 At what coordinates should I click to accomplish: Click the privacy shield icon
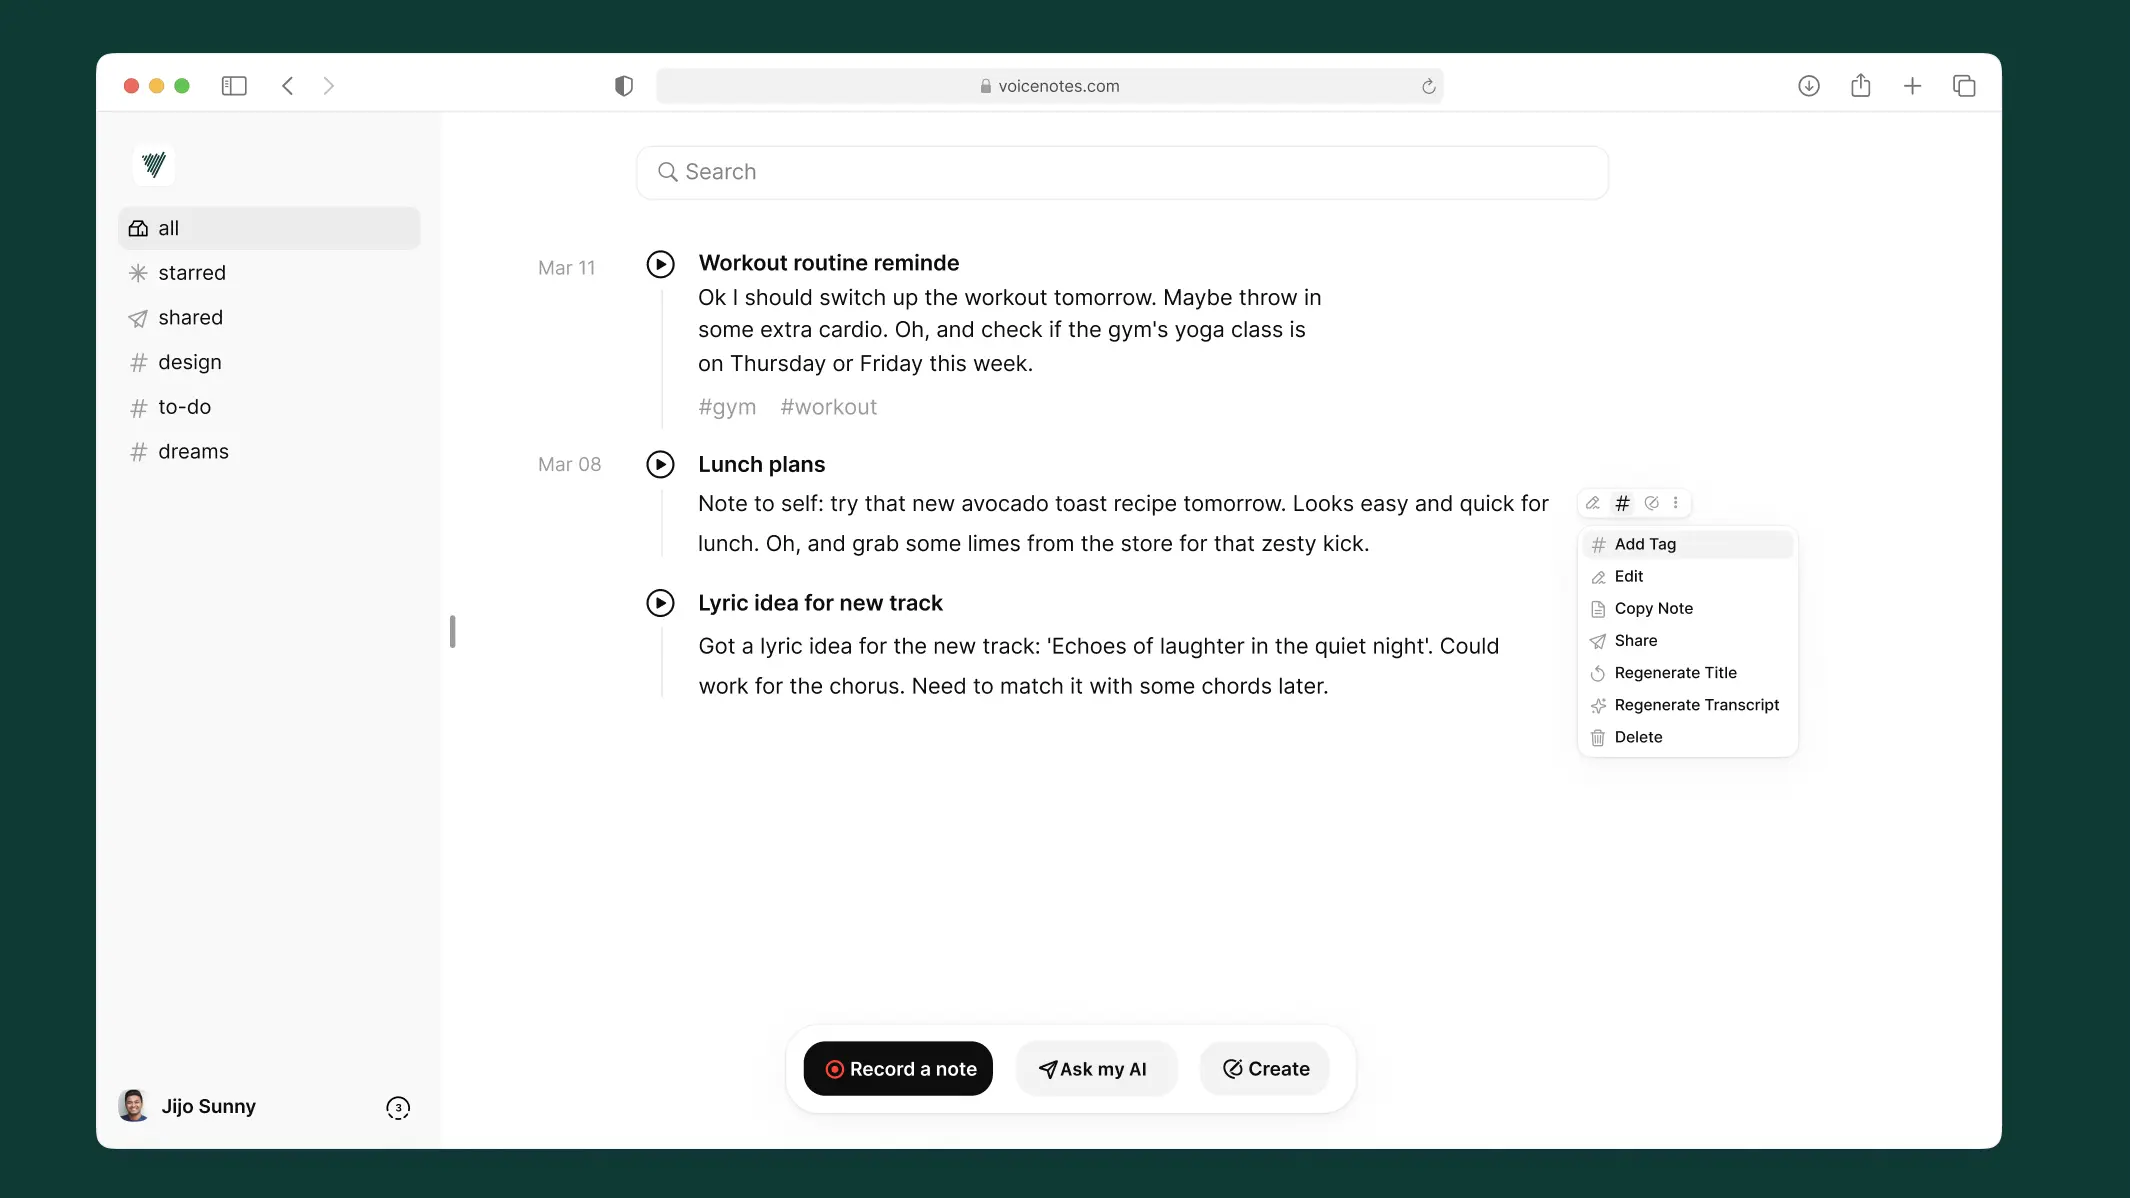coord(624,86)
